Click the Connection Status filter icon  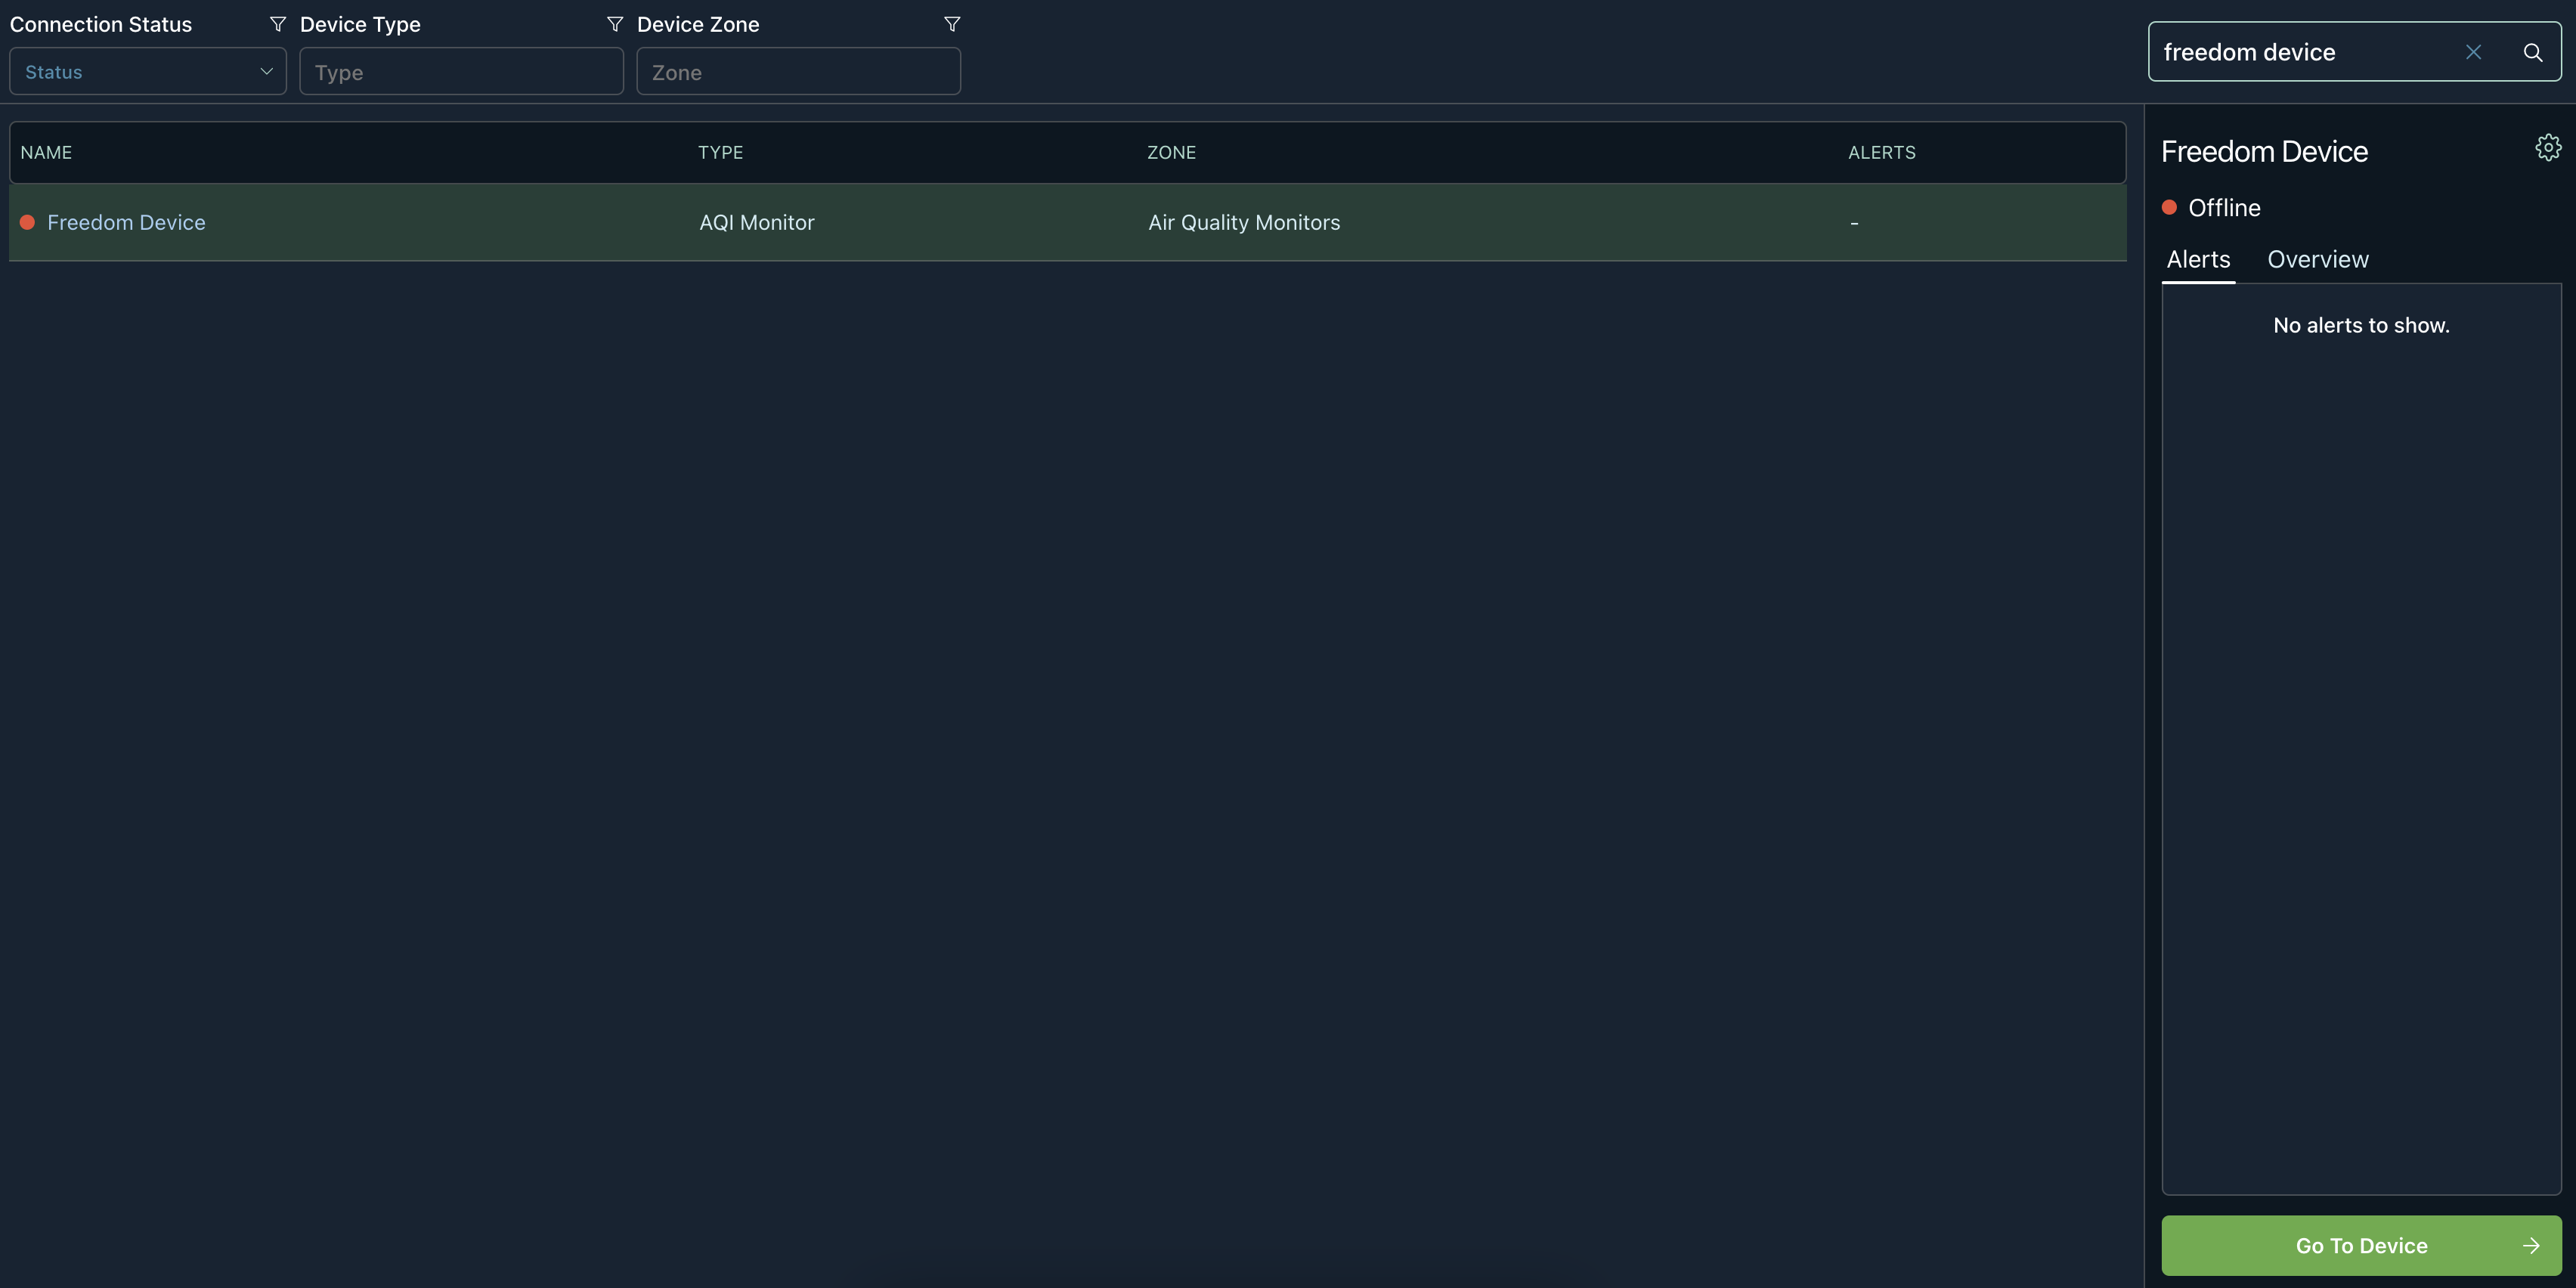pyautogui.click(x=278, y=24)
